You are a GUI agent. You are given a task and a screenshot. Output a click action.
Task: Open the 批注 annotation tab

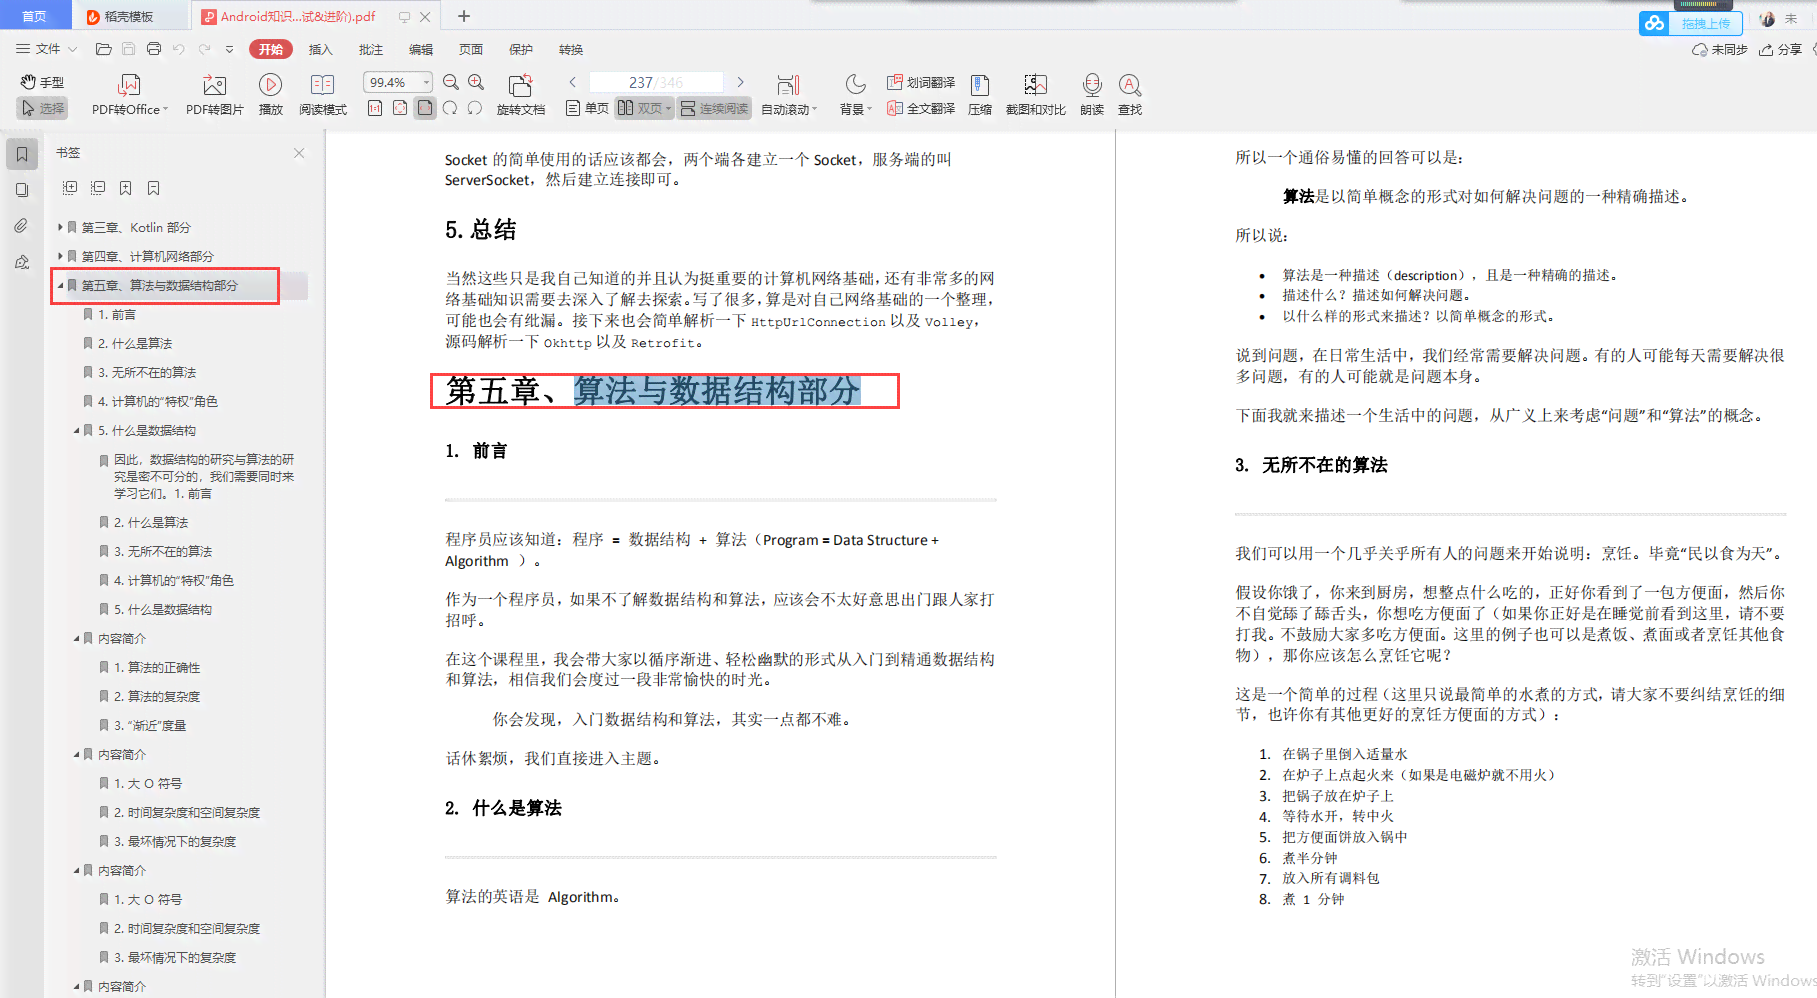[370, 49]
